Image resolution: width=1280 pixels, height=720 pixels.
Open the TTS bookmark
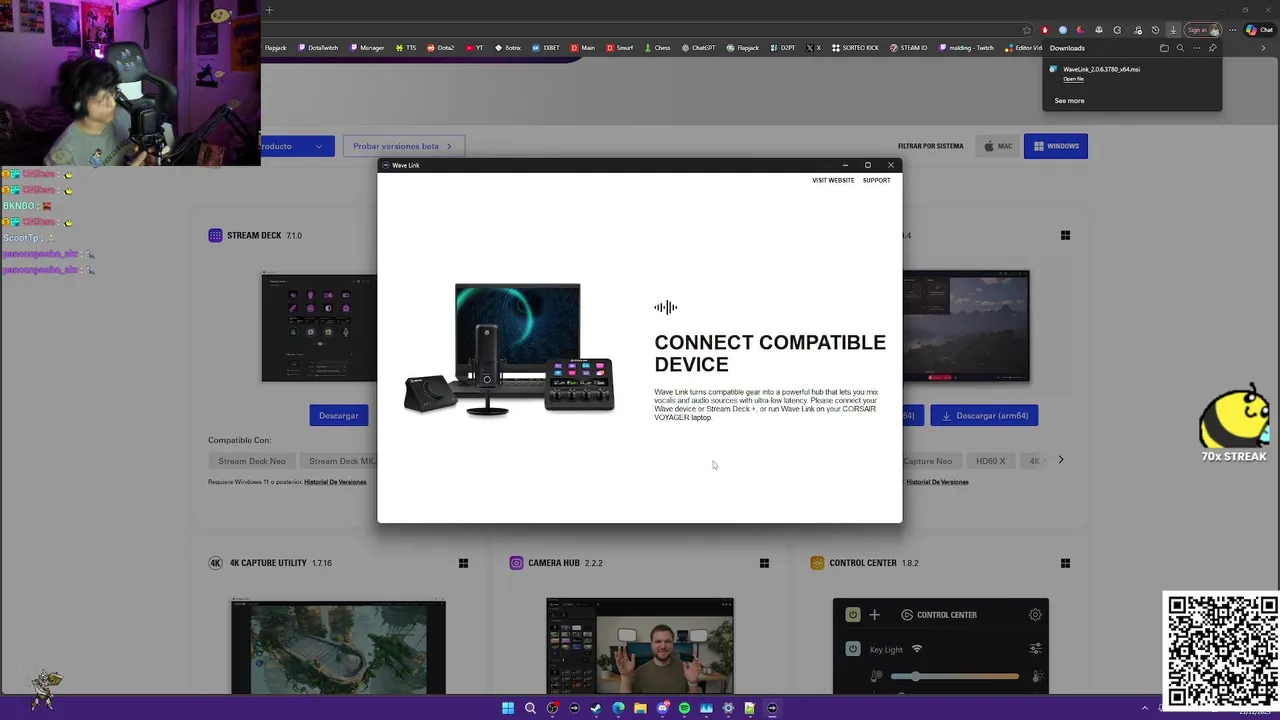(x=406, y=48)
